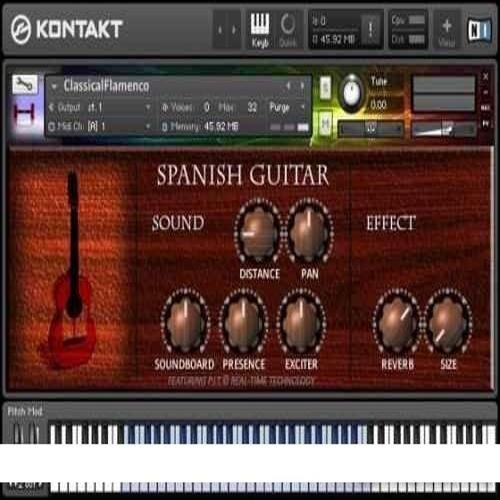Click the PRESENCE knob
The width and height of the screenshot is (500, 500).
tap(244, 322)
